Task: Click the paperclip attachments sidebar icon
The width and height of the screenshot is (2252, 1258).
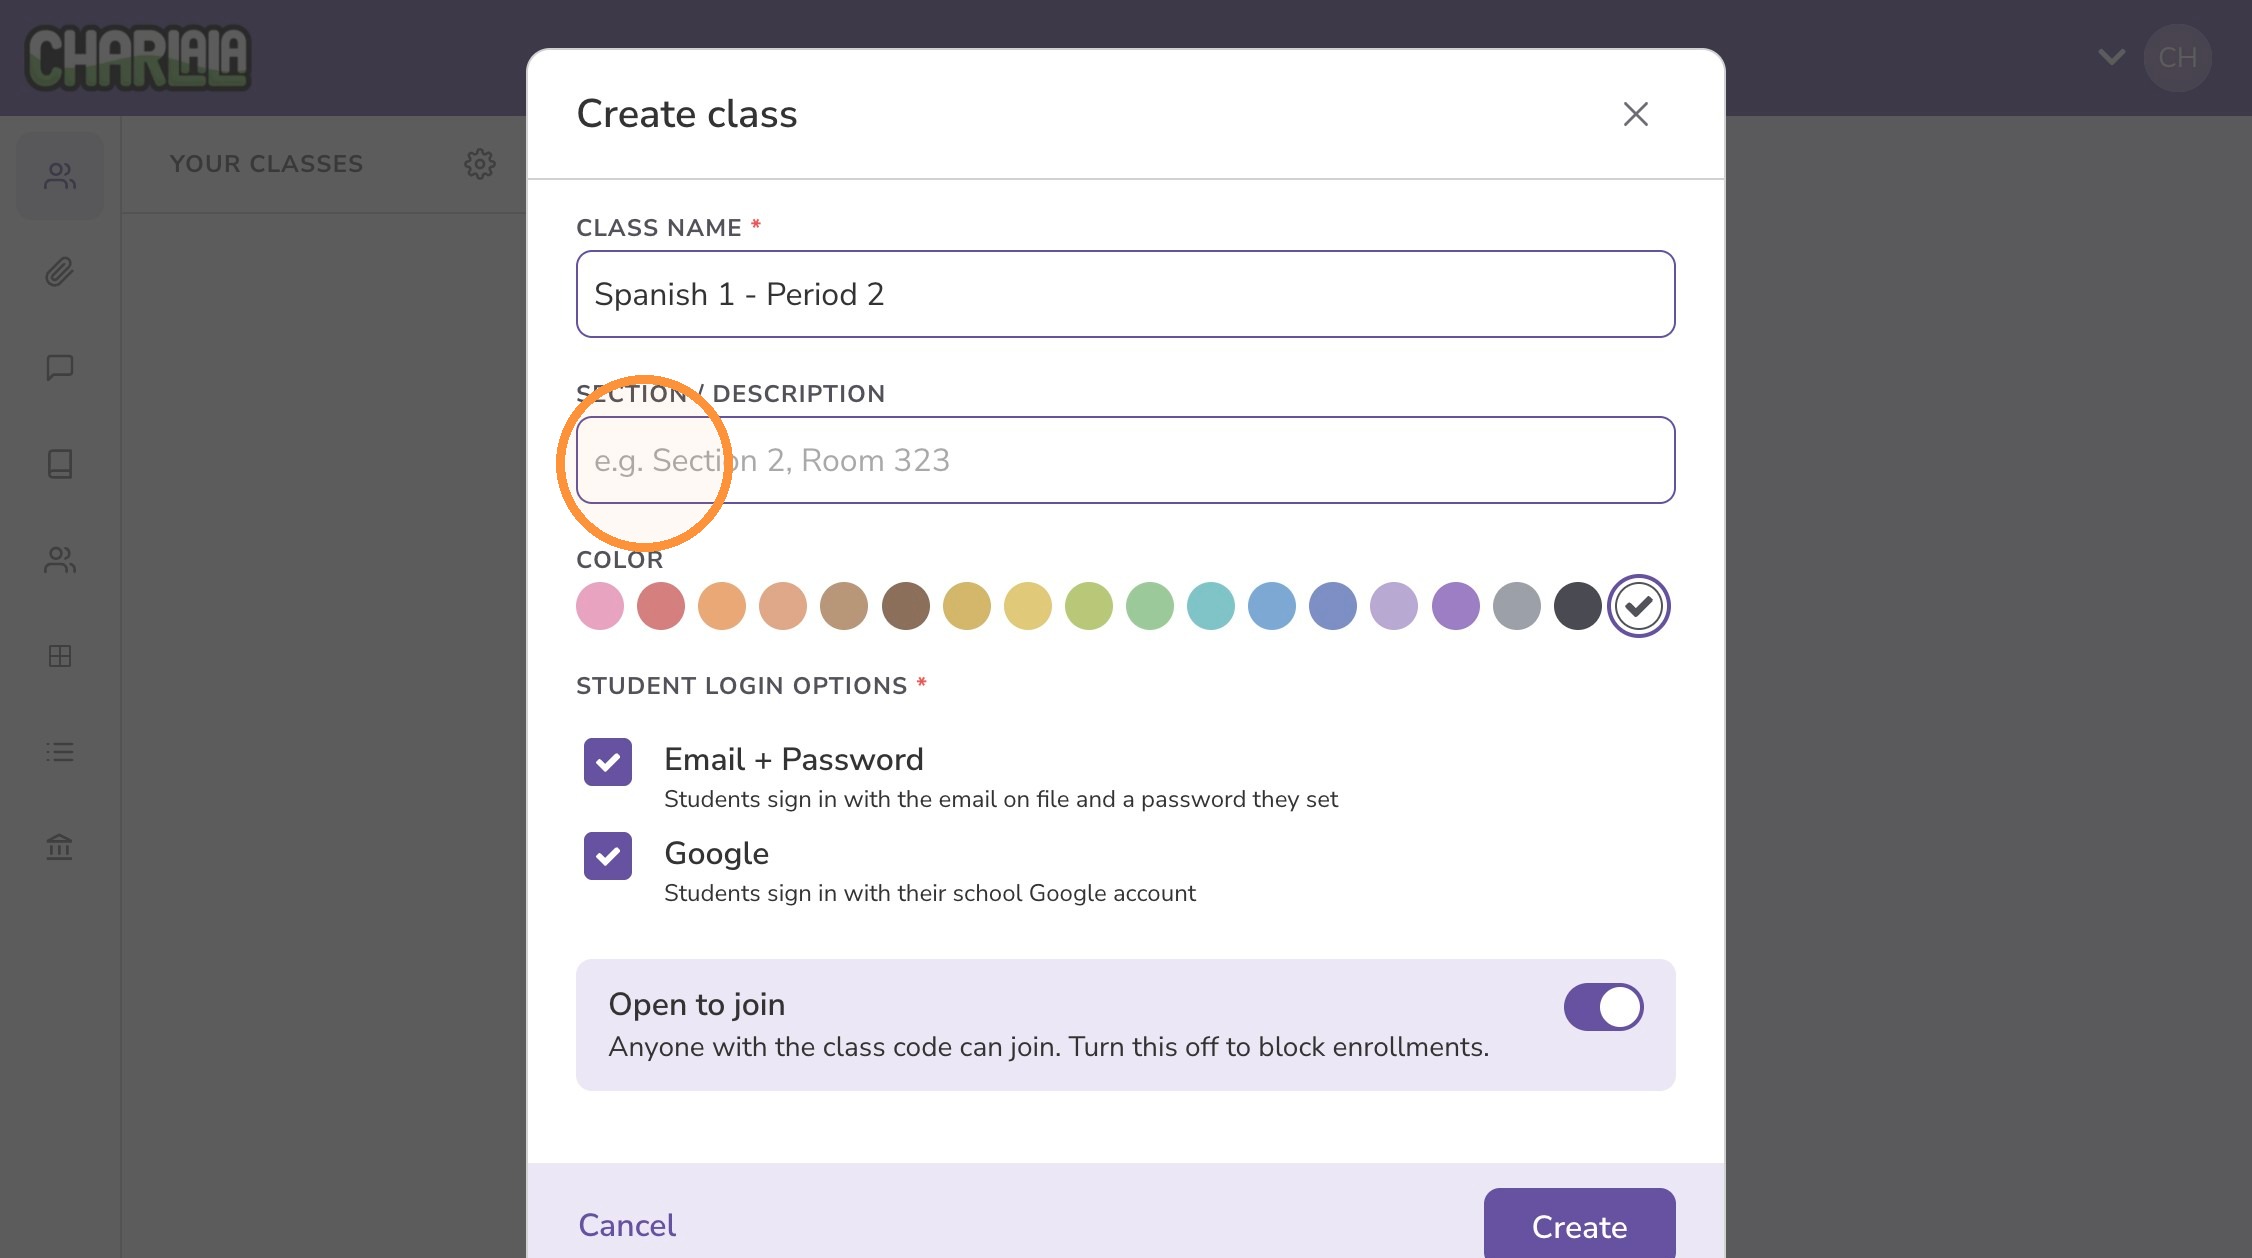Action: 60,272
